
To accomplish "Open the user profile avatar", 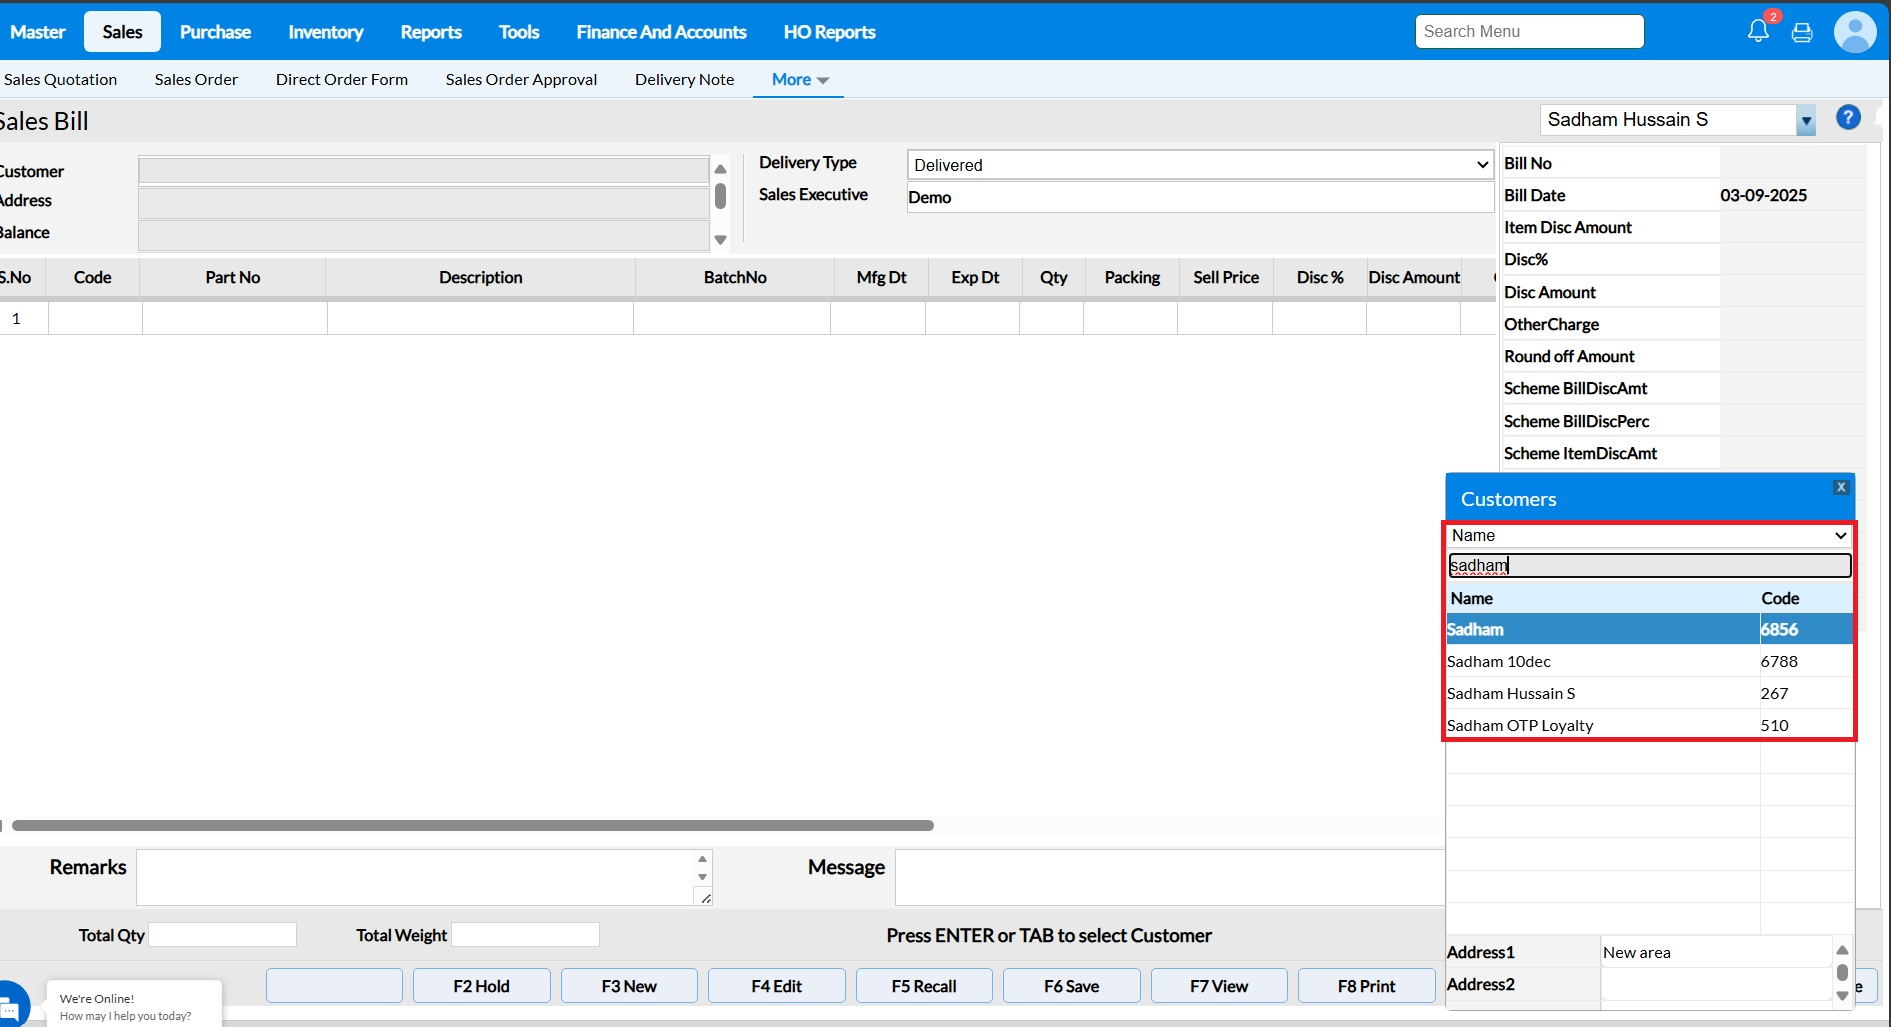I will (1855, 32).
